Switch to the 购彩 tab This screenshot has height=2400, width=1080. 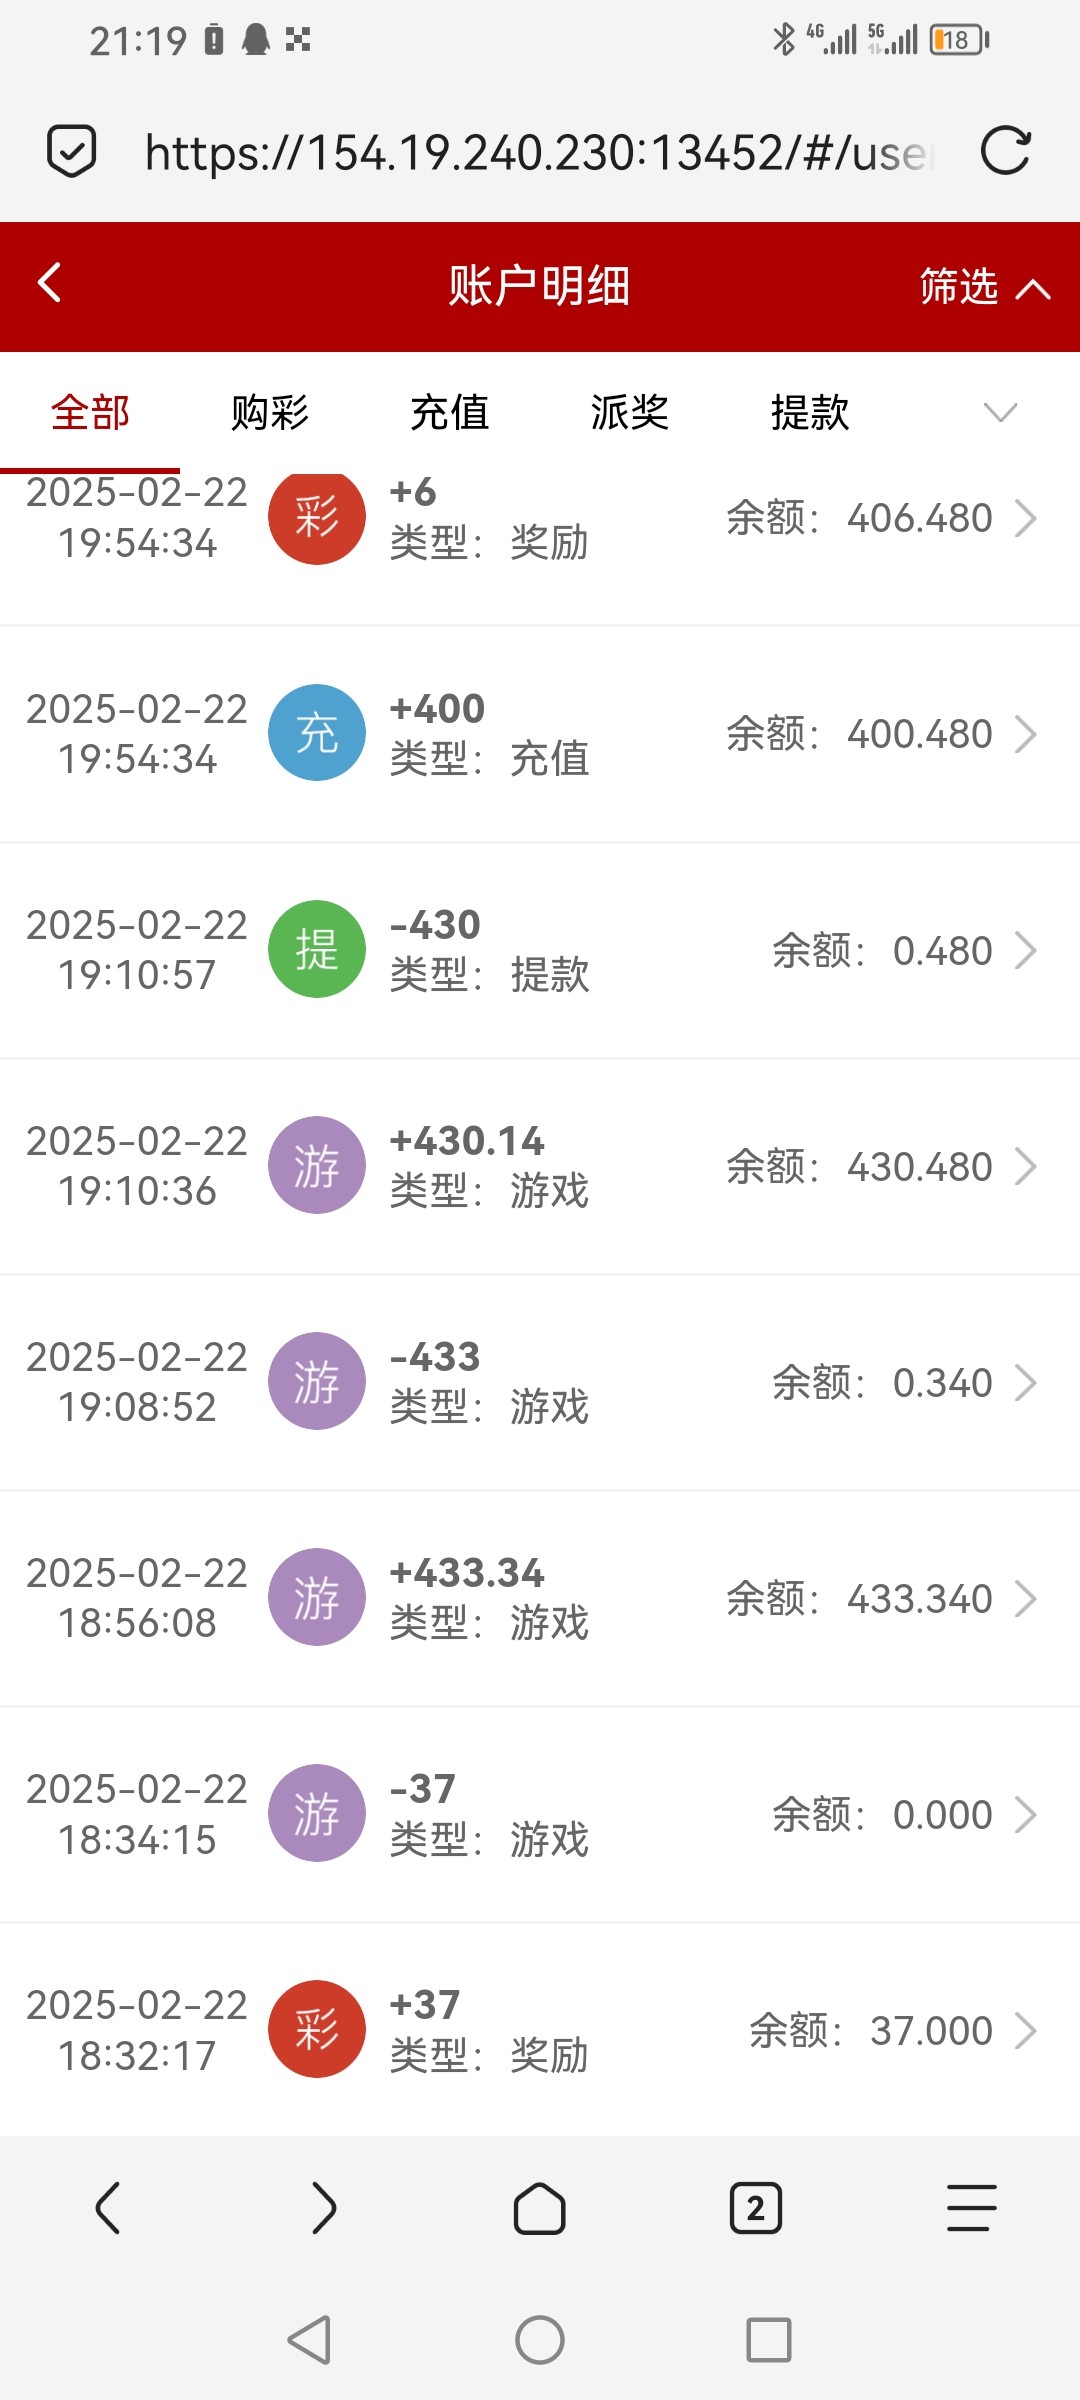[x=270, y=412]
